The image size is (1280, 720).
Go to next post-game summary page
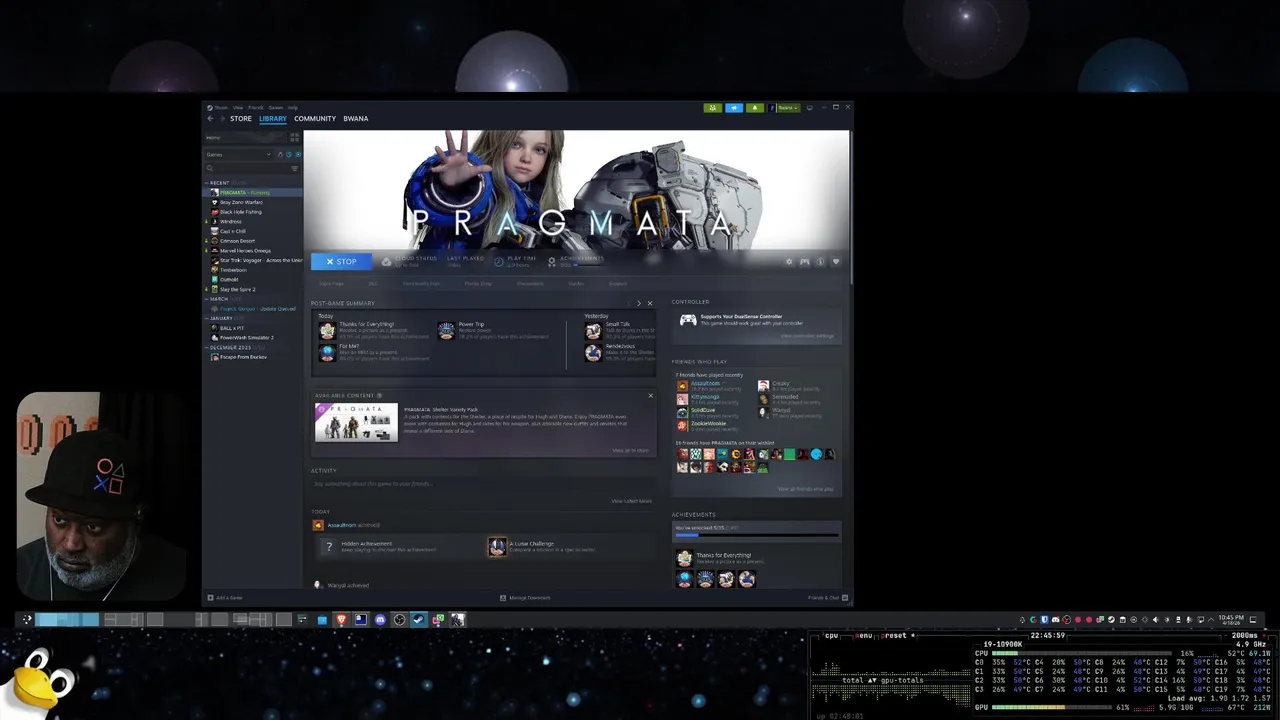(639, 303)
